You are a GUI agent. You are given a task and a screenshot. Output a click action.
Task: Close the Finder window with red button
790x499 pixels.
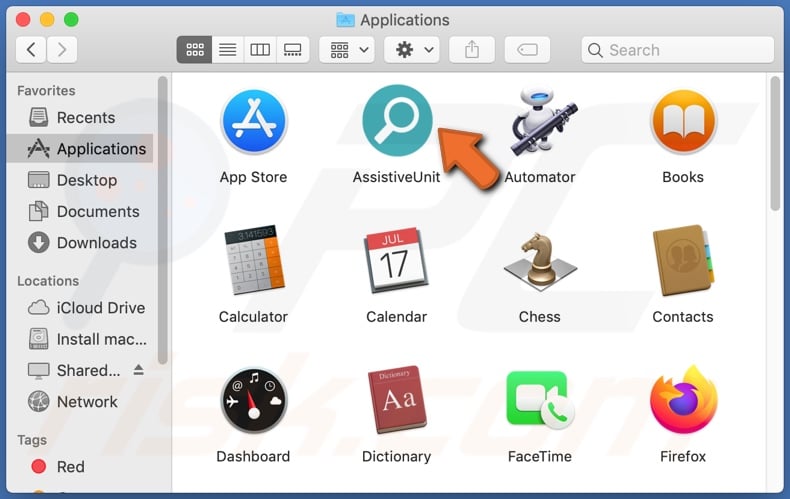point(23,20)
